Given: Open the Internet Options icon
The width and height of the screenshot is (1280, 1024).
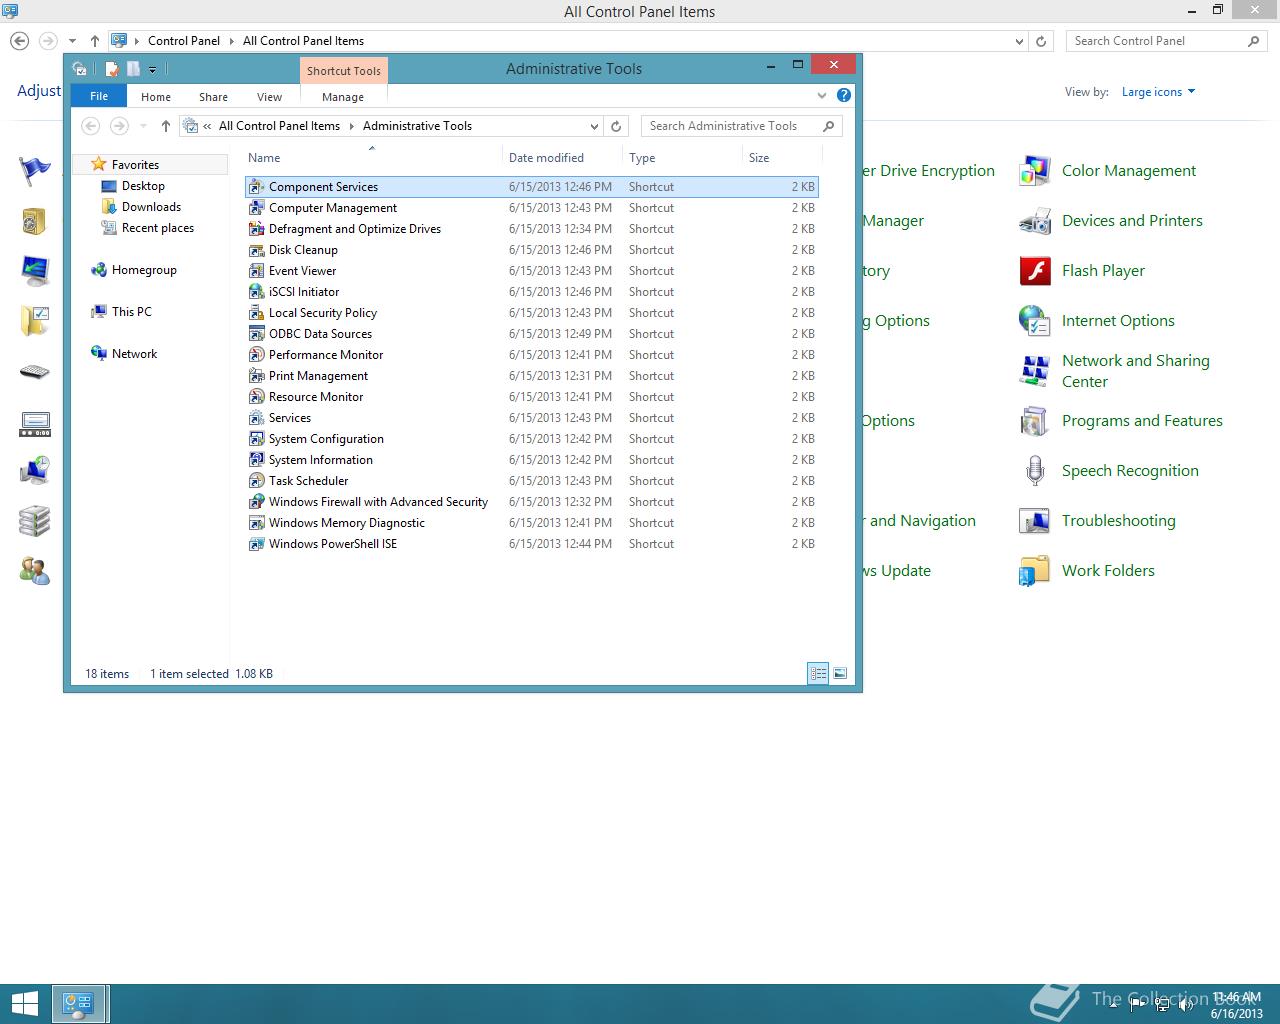Looking at the screenshot, I should pyautogui.click(x=1034, y=321).
